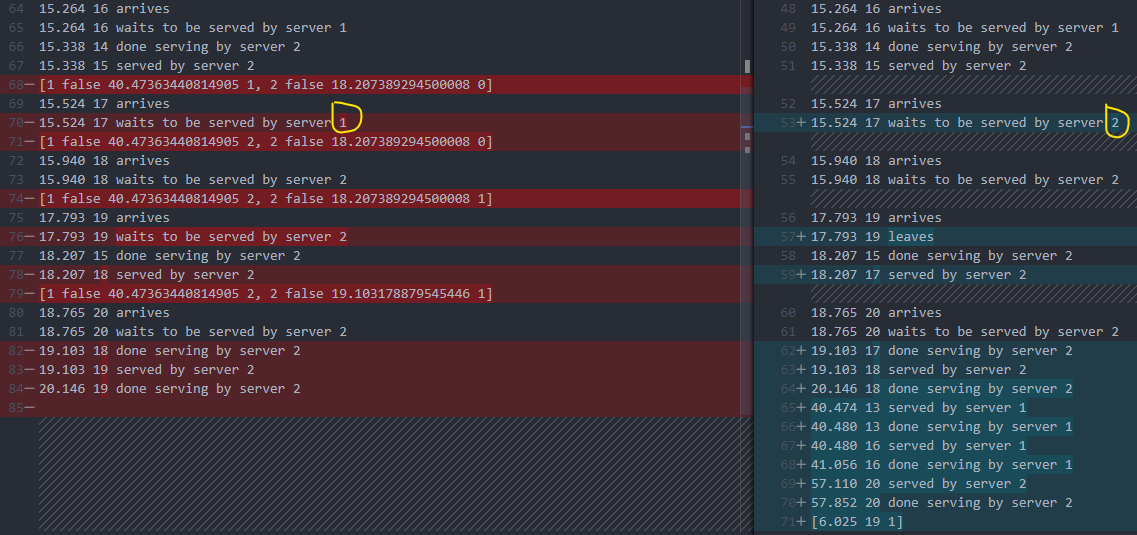The width and height of the screenshot is (1137, 535).
Task: Select added line '40.480 16 served by server 1'
Action: click(x=918, y=445)
